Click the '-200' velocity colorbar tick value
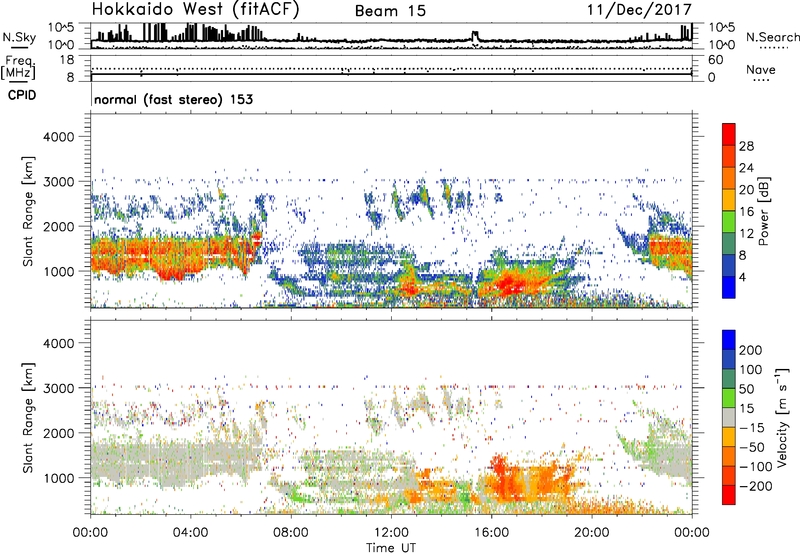800x554 pixels. (x=756, y=486)
